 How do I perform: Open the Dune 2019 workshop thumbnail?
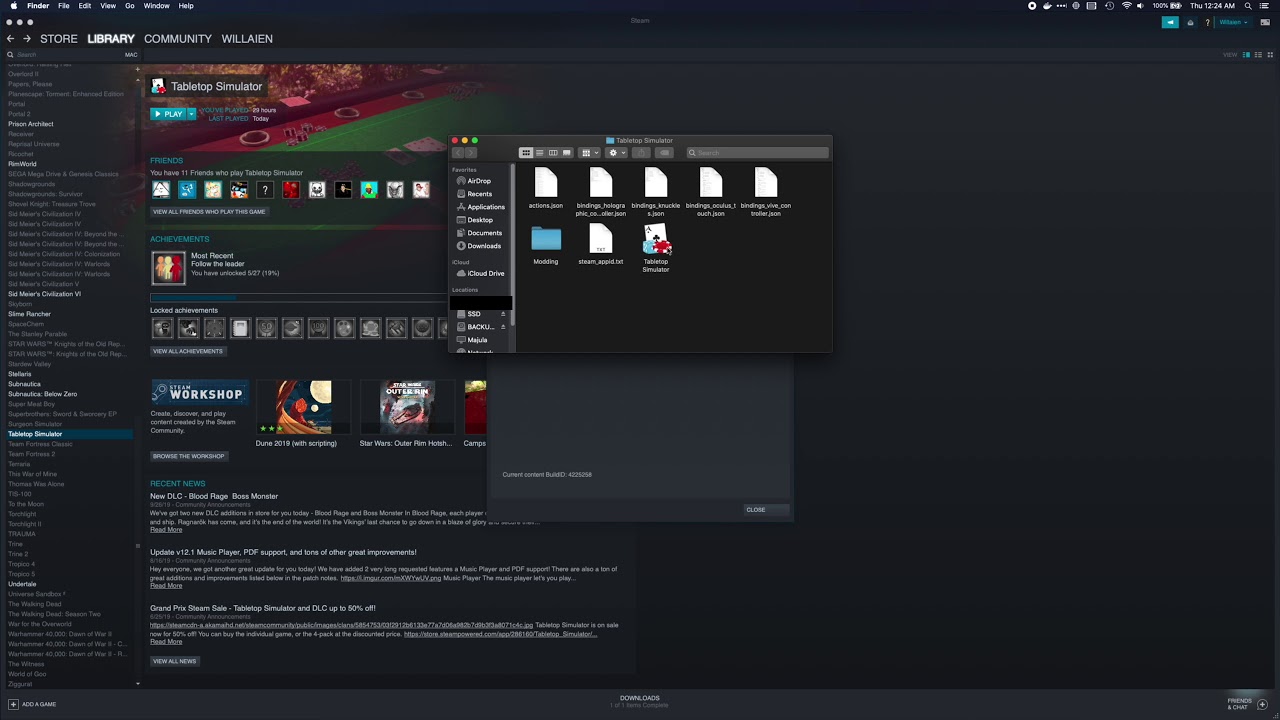pos(304,407)
